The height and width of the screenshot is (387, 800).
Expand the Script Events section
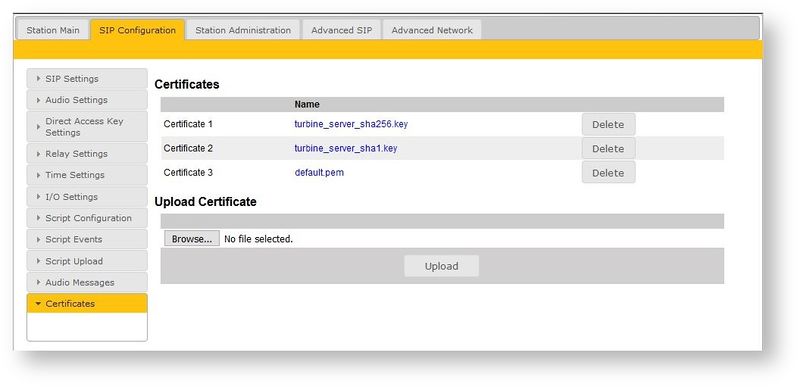tap(87, 240)
